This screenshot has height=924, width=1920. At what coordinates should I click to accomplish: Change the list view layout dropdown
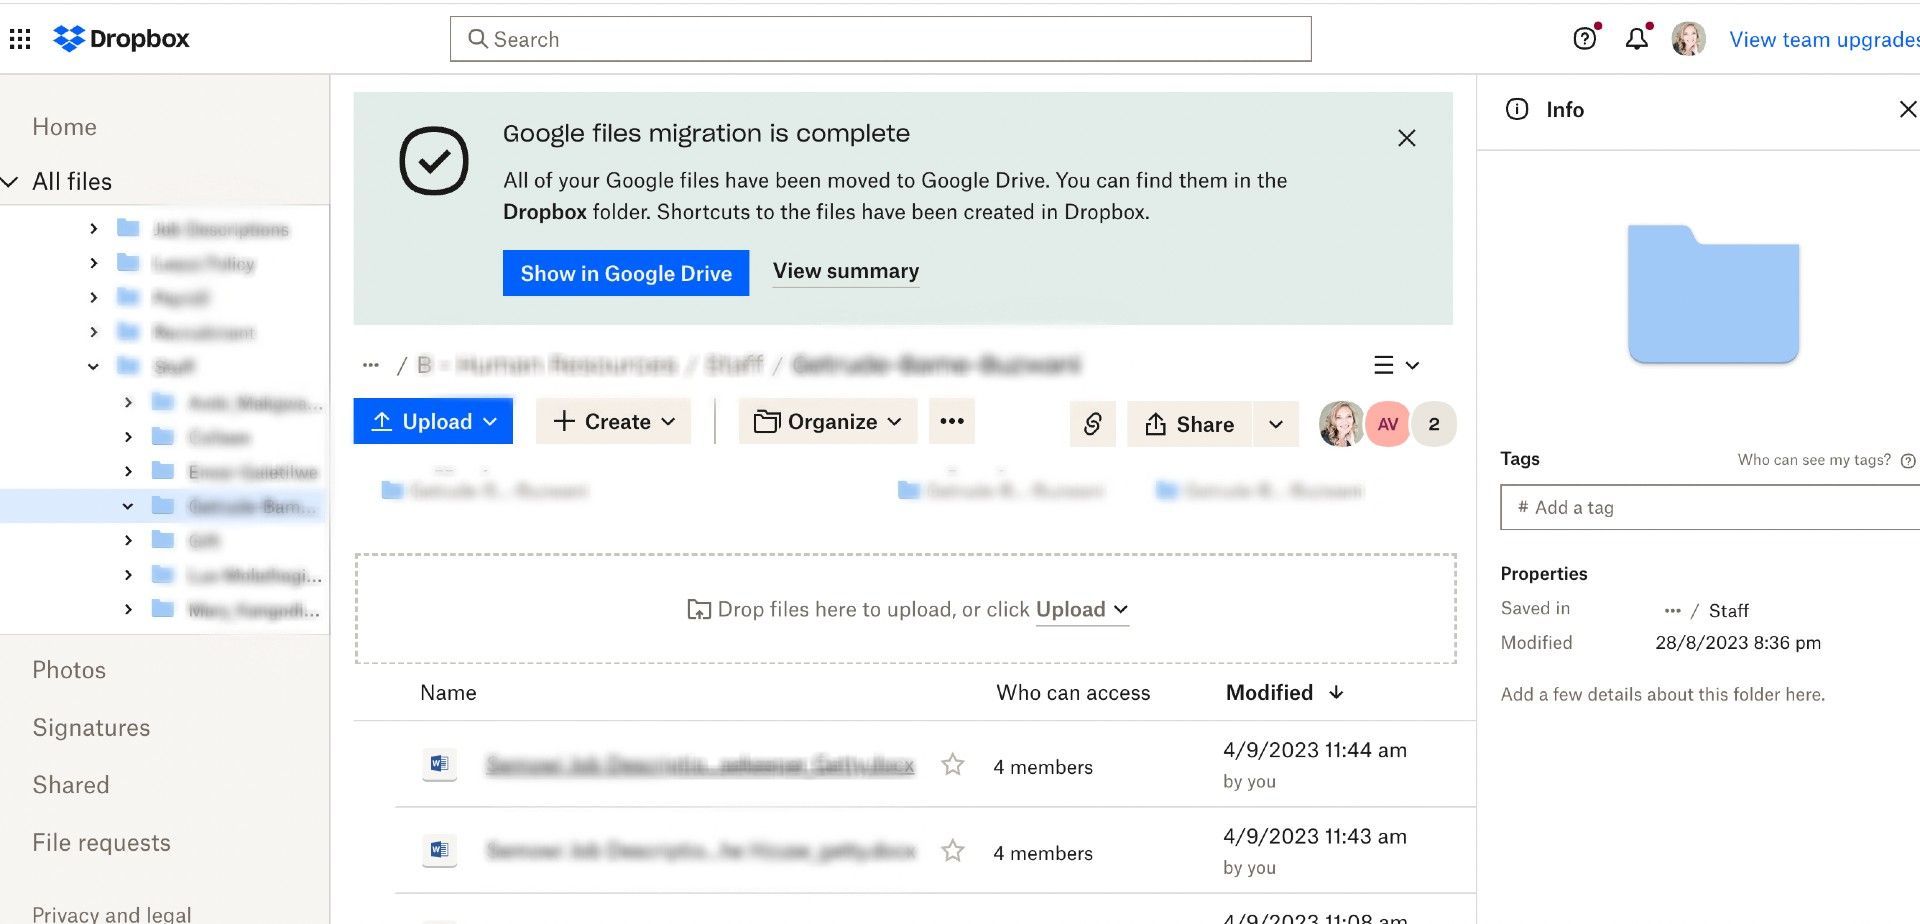(1396, 365)
